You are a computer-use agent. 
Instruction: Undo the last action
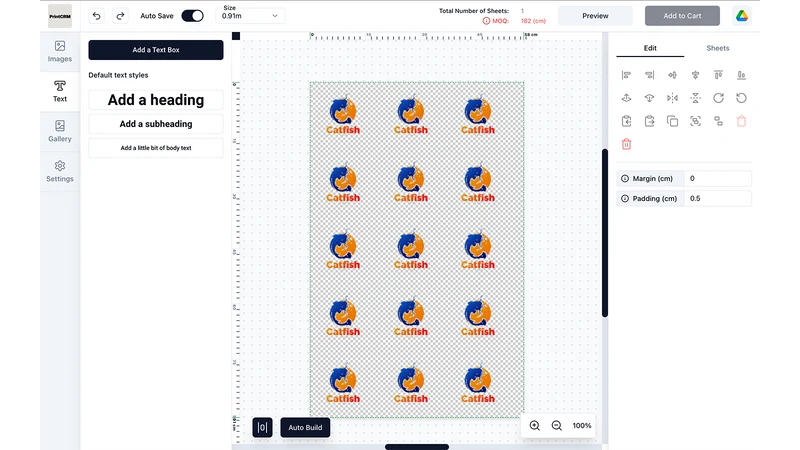point(96,16)
